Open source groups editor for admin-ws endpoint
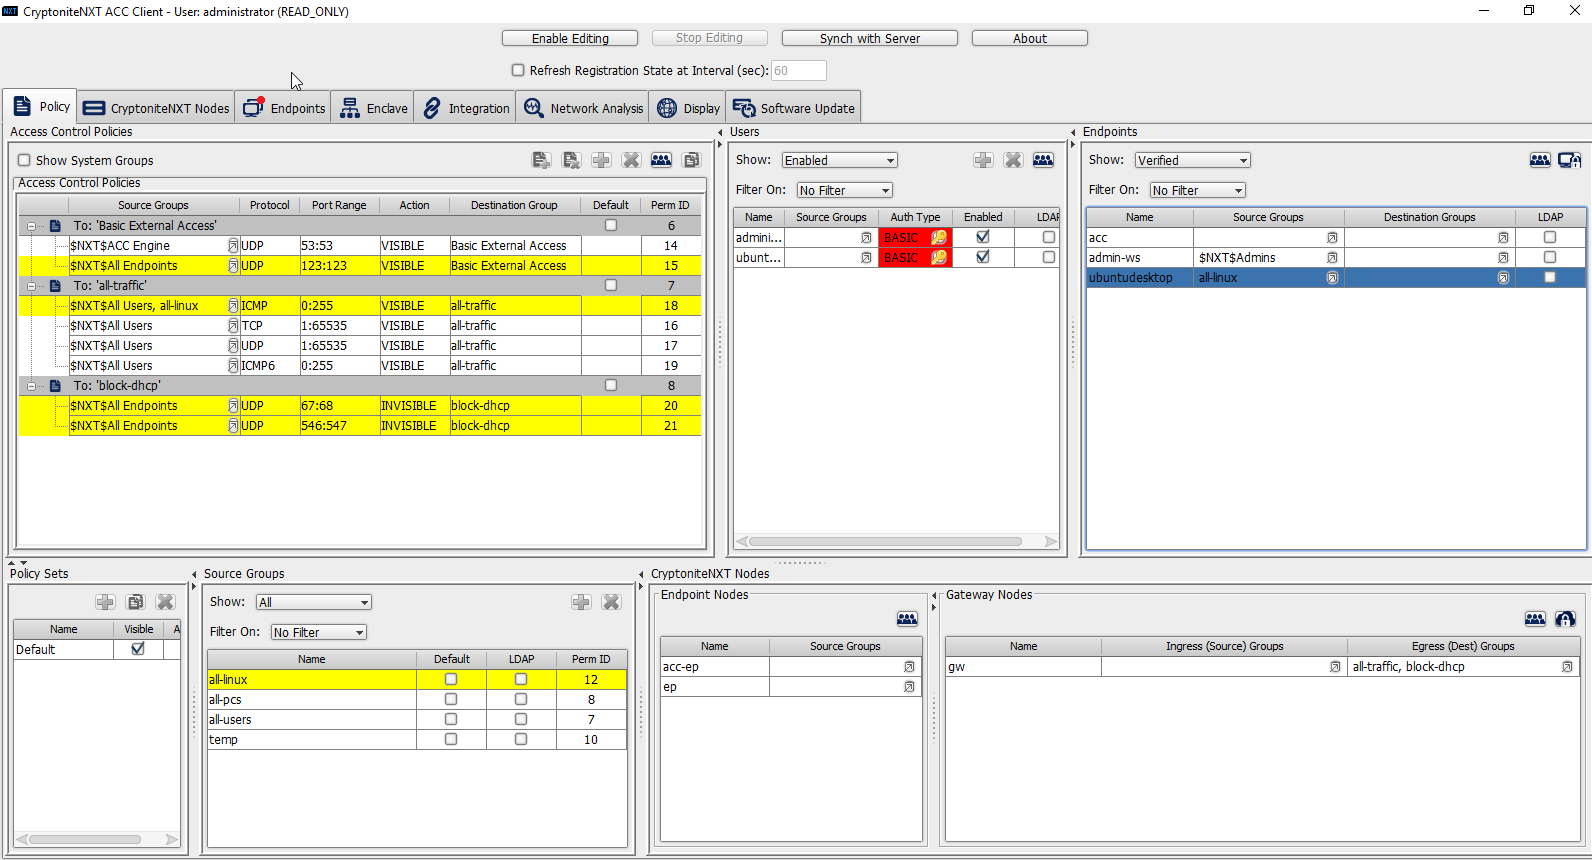 [1332, 258]
